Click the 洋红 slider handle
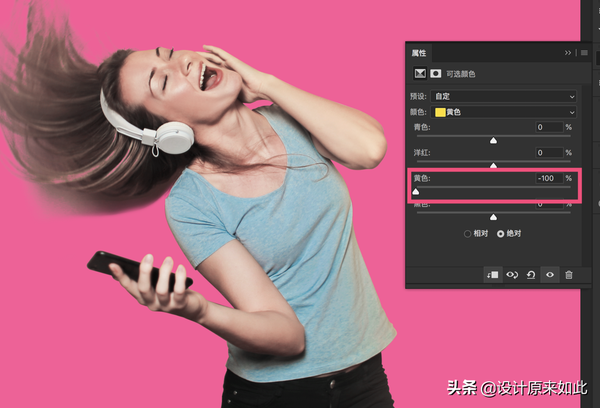Image resolution: width=600 pixels, height=408 pixels. tap(493, 165)
